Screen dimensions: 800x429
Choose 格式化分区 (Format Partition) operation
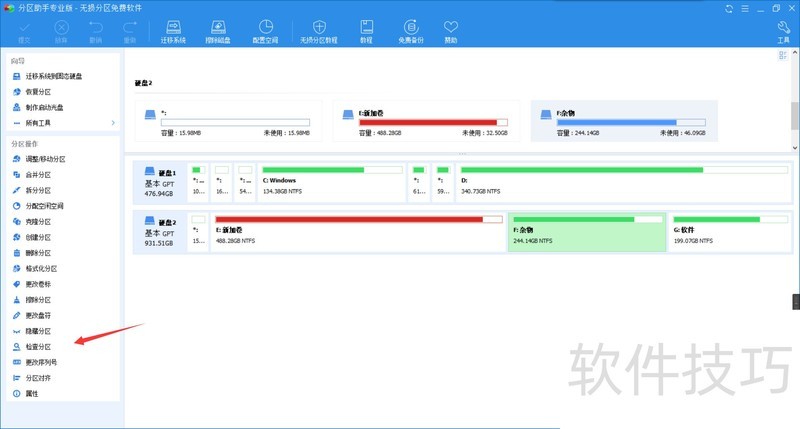point(40,269)
